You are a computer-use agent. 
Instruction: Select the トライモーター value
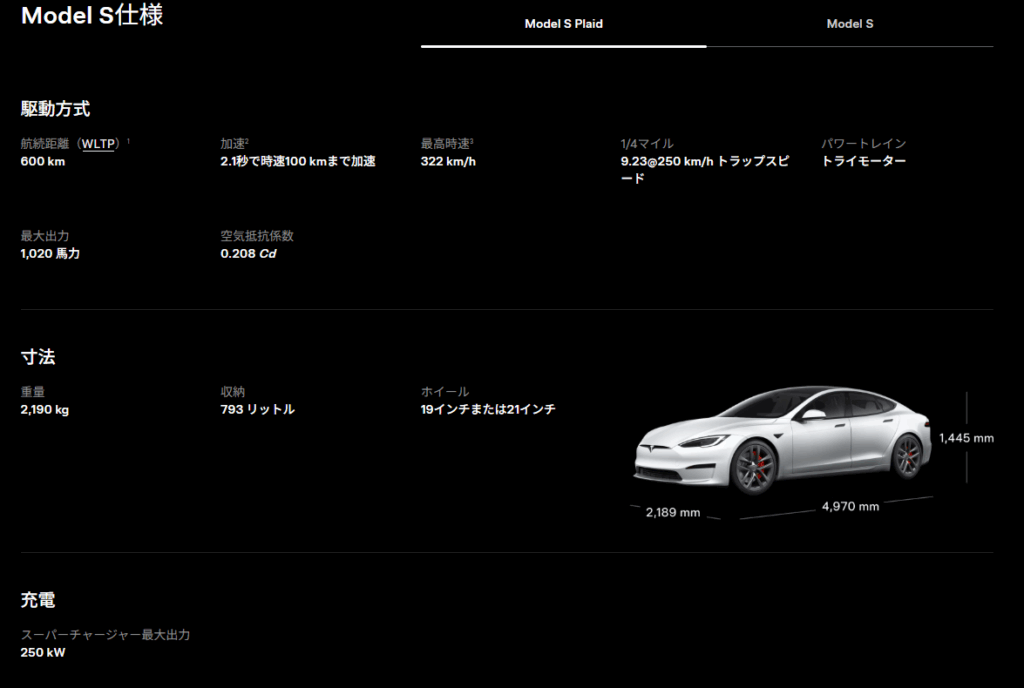tap(863, 161)
